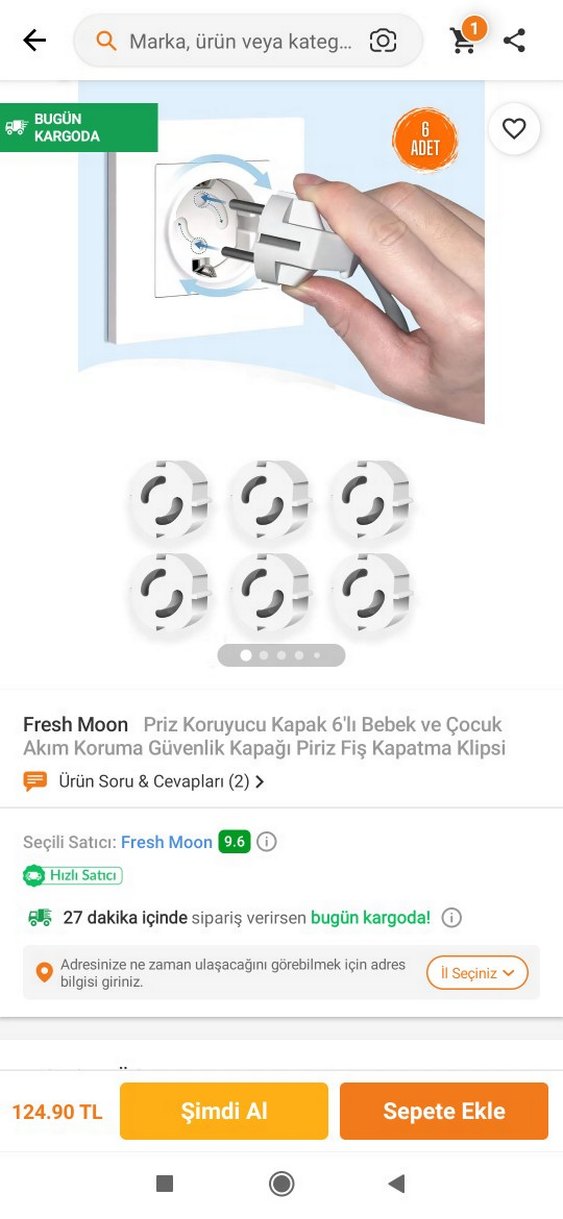
Task: Tap info icon next to seller score
Action: [x=267, y=842]
